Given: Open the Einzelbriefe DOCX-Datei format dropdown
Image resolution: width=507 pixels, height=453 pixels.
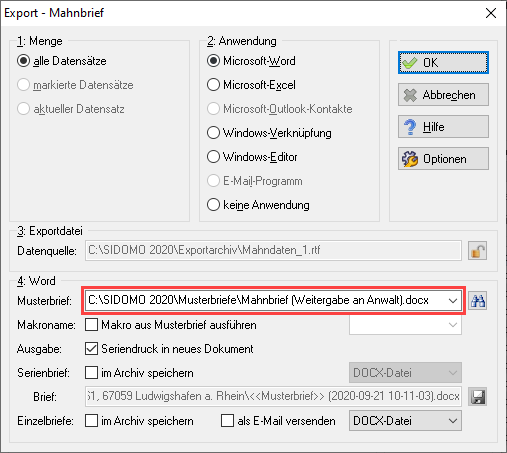Looking at the screenshot, I should [x=405, y=421].
